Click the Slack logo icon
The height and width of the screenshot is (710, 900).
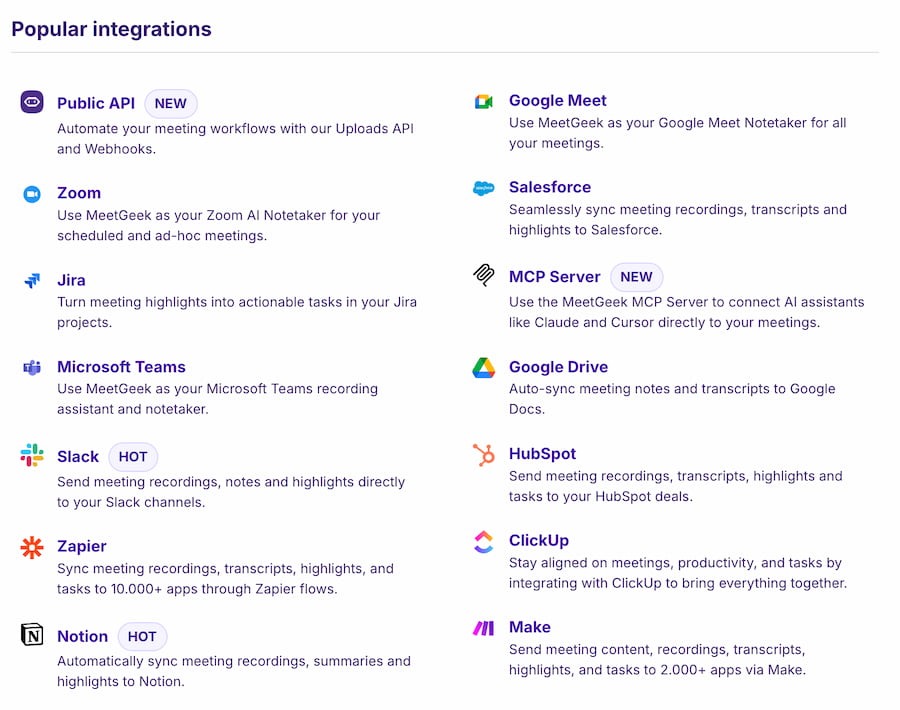(32, 456)
